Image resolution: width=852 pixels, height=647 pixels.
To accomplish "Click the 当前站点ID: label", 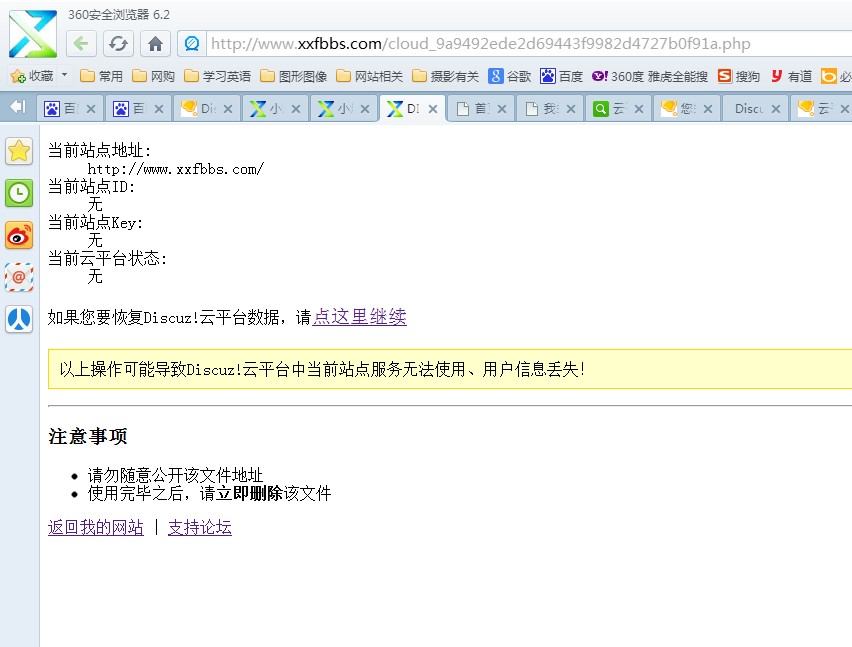I will pyautogui.click(x=91, y=187).
